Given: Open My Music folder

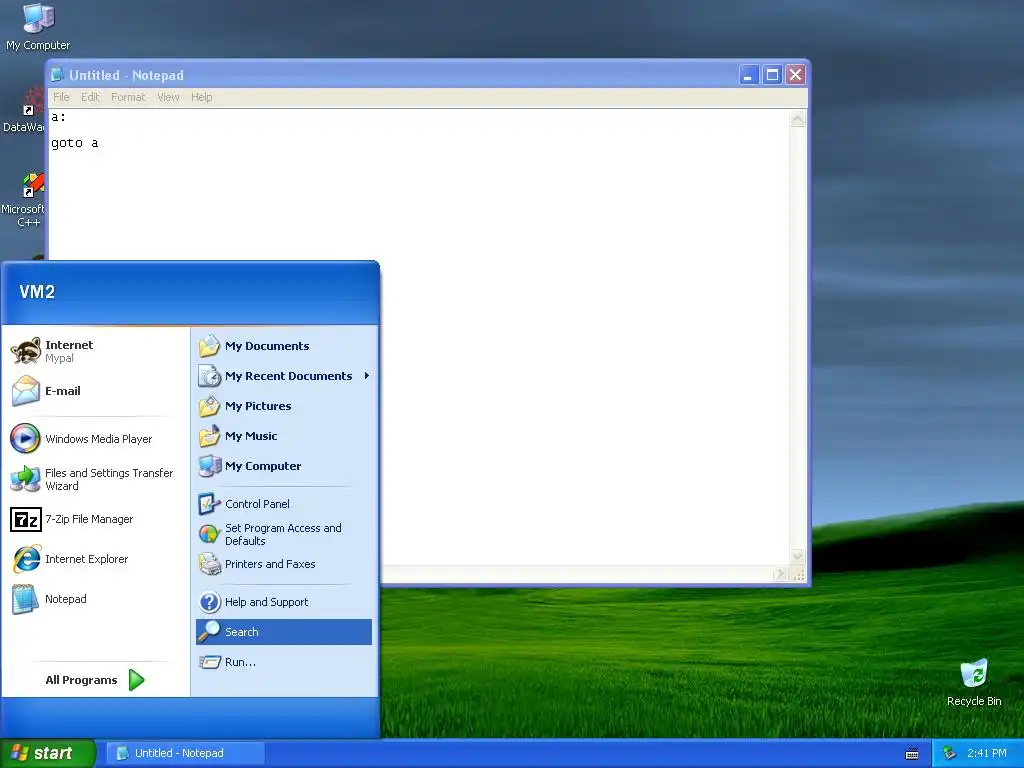Looking at the screenshot, I should [283, 436].
